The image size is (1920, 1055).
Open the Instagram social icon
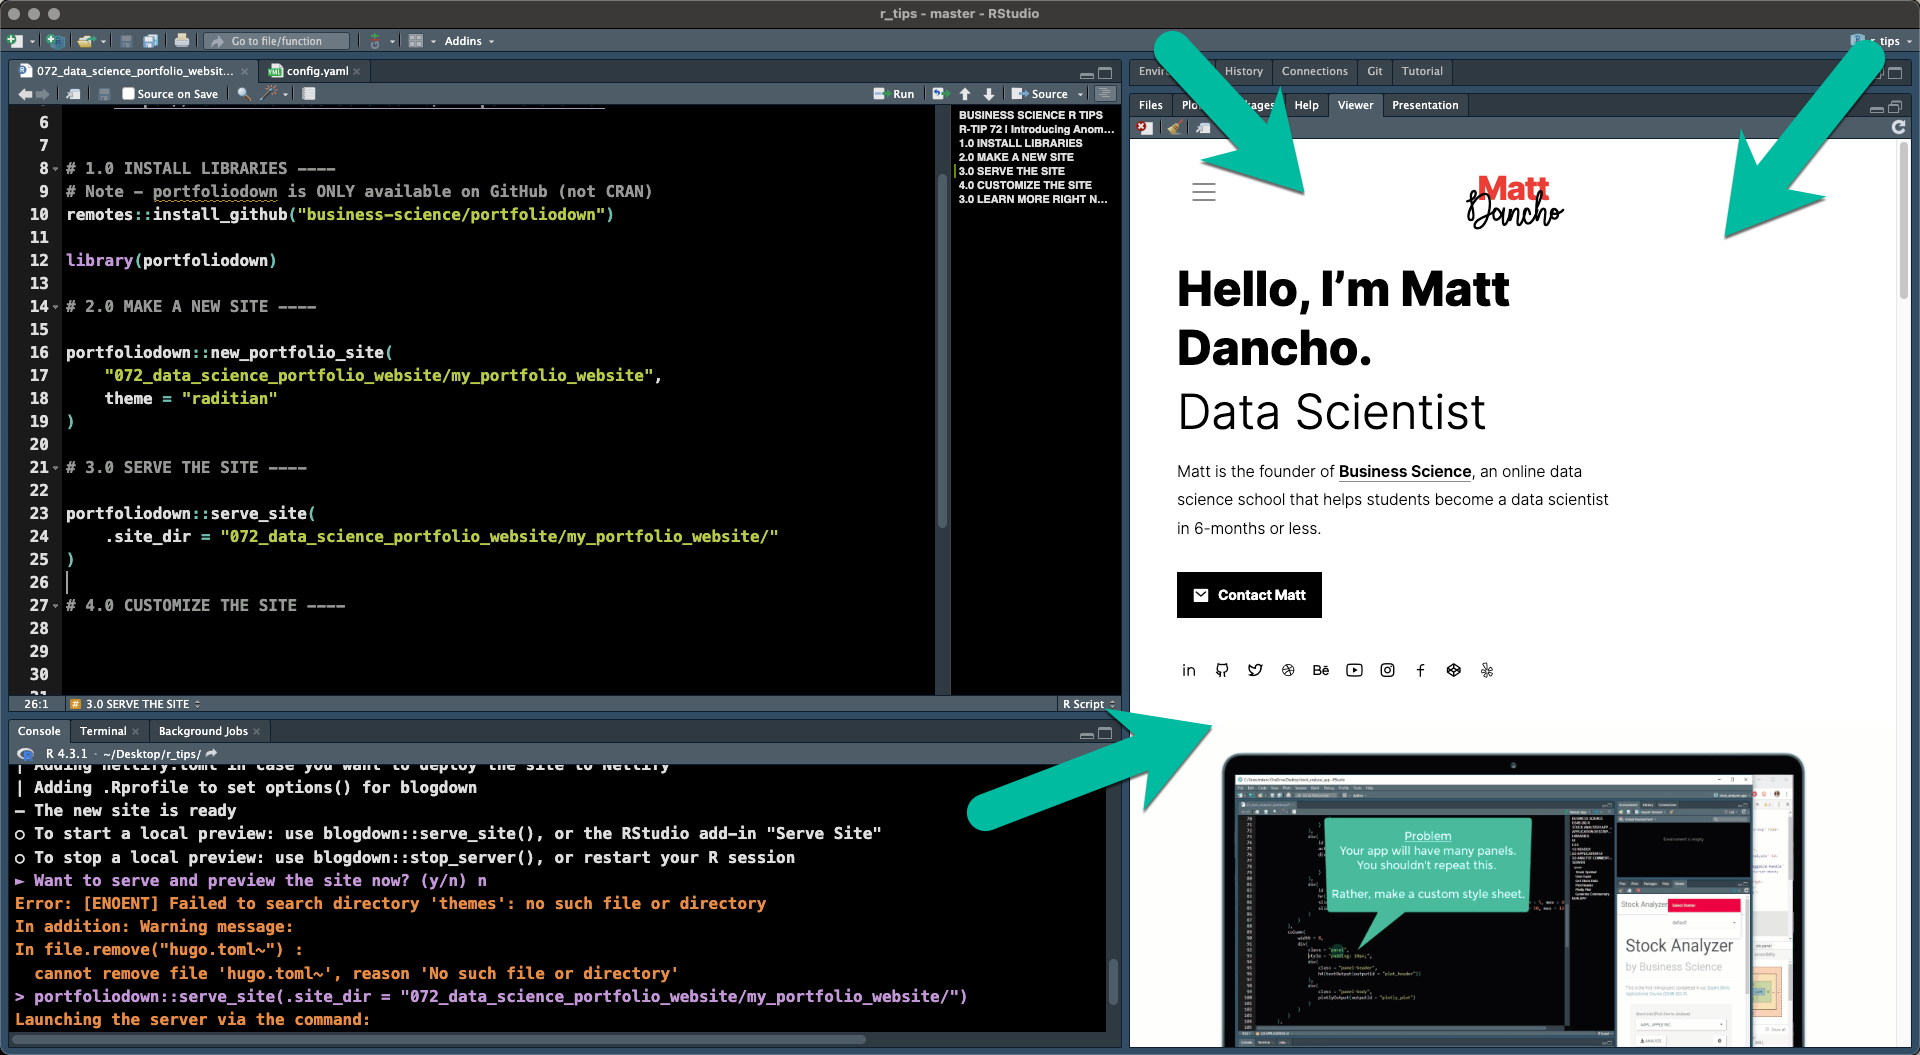[x=1387, y=670]
